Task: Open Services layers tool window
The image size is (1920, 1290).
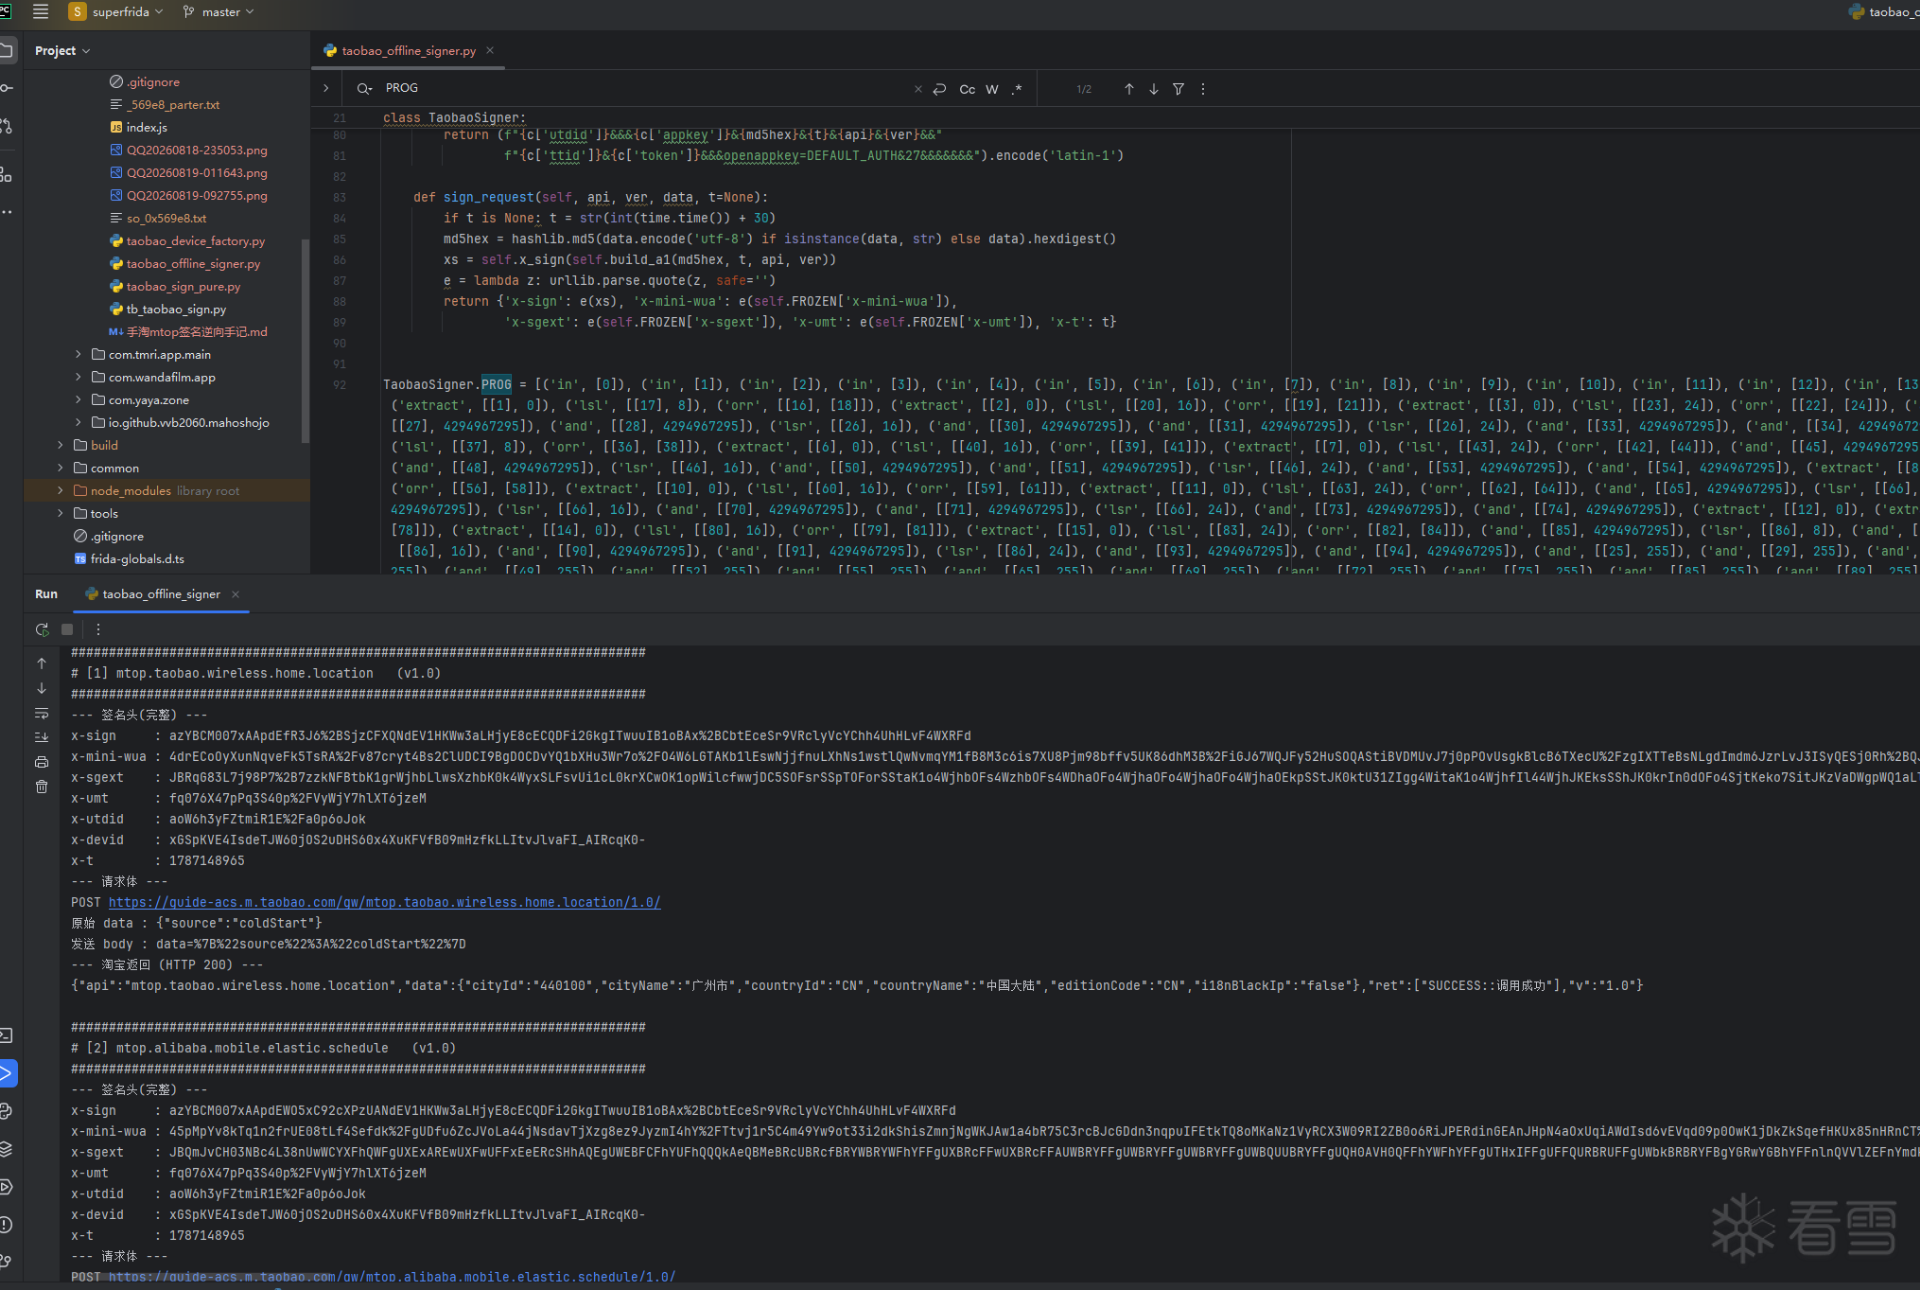Action: pos(6,1149)
